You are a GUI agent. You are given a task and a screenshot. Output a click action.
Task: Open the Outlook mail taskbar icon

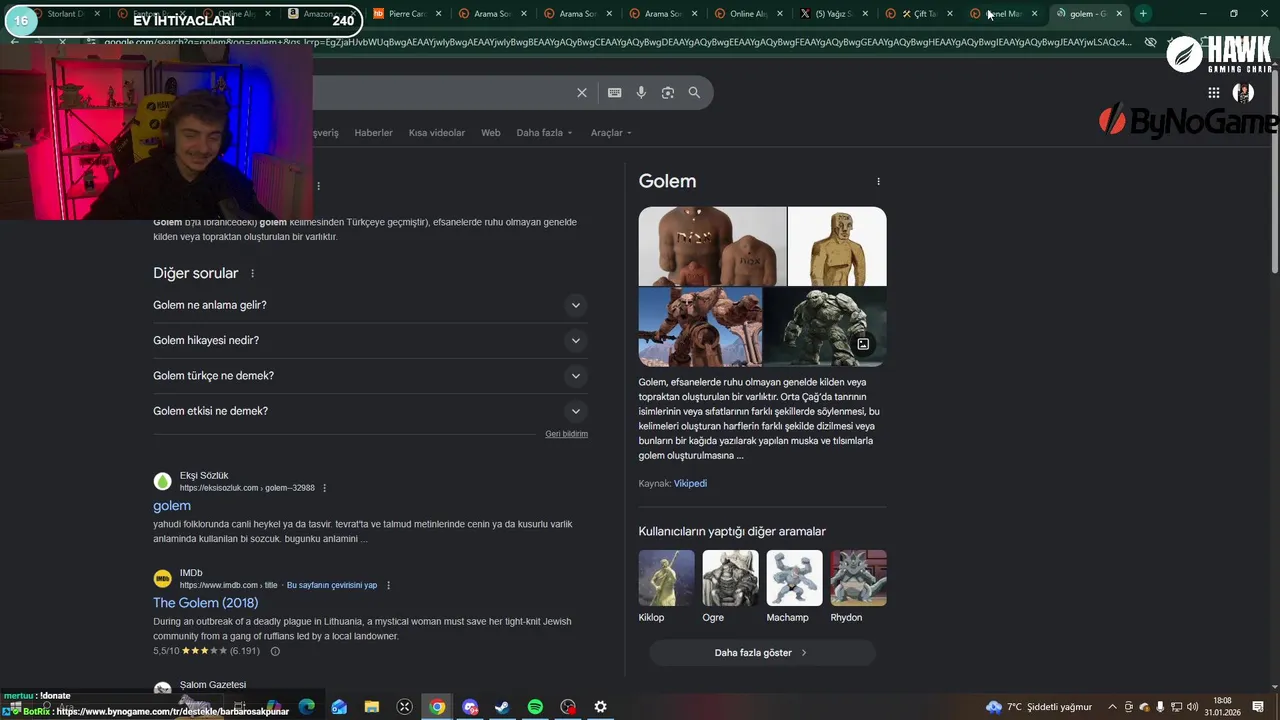click(x=339, y=707)
